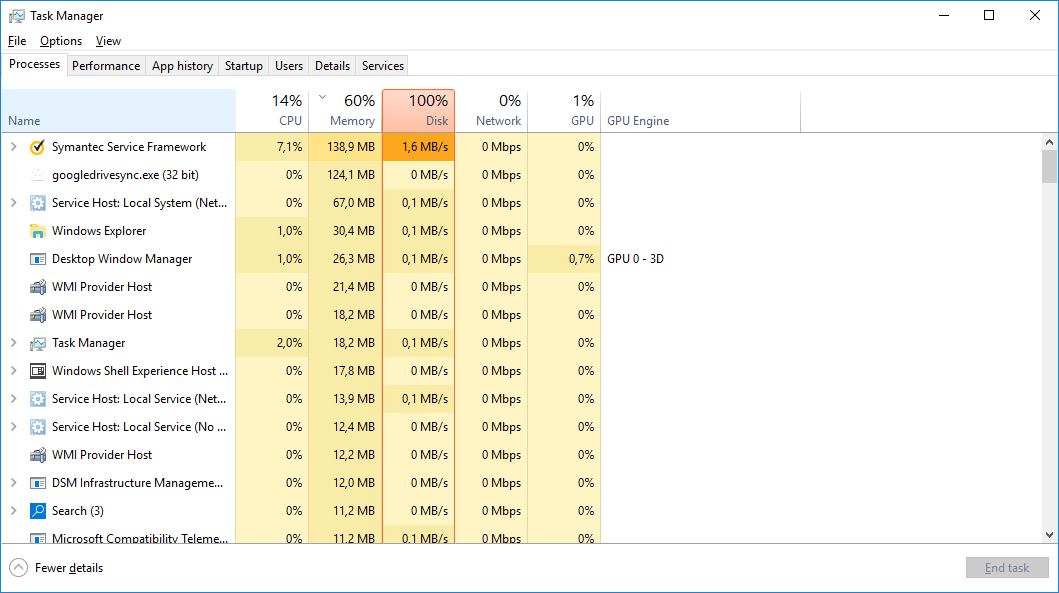Click the Task Manager title bar icon

point(17,16)
